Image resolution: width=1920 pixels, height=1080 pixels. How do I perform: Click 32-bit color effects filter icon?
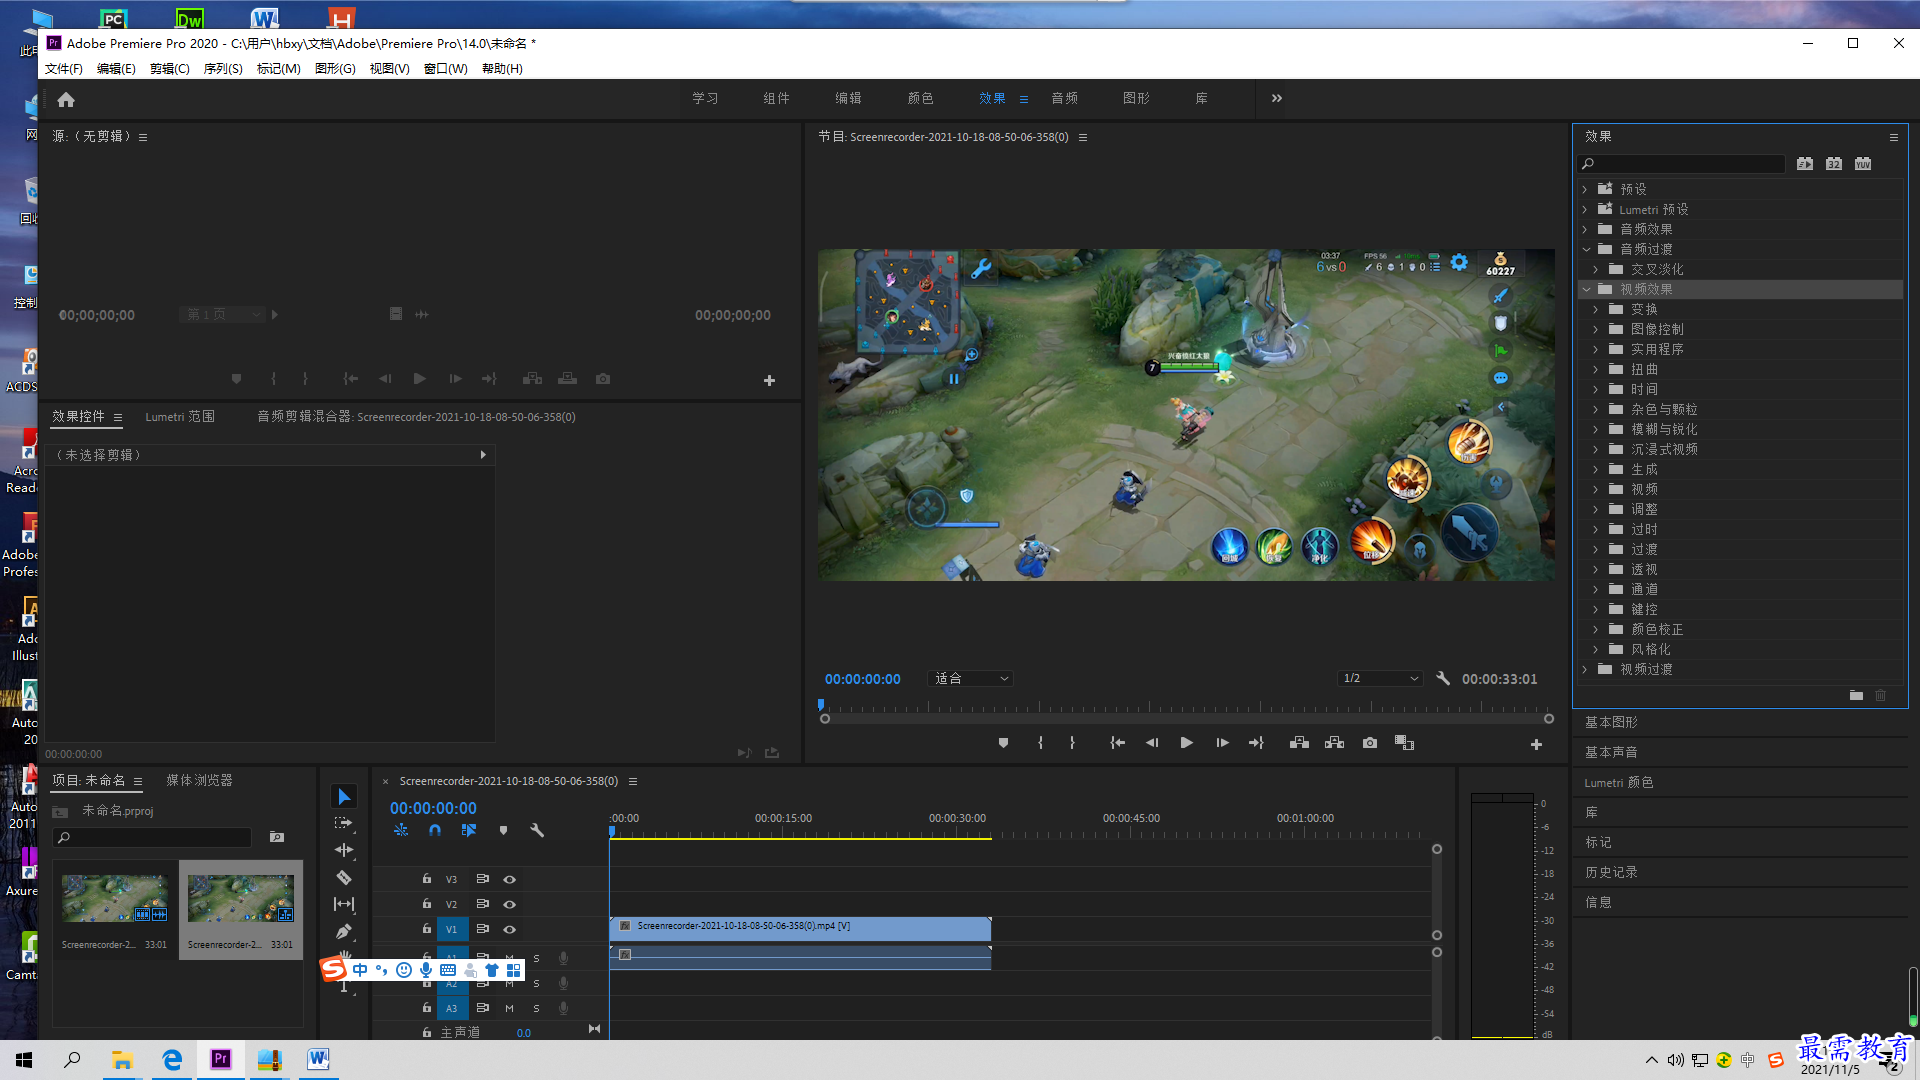(1834, 164)
